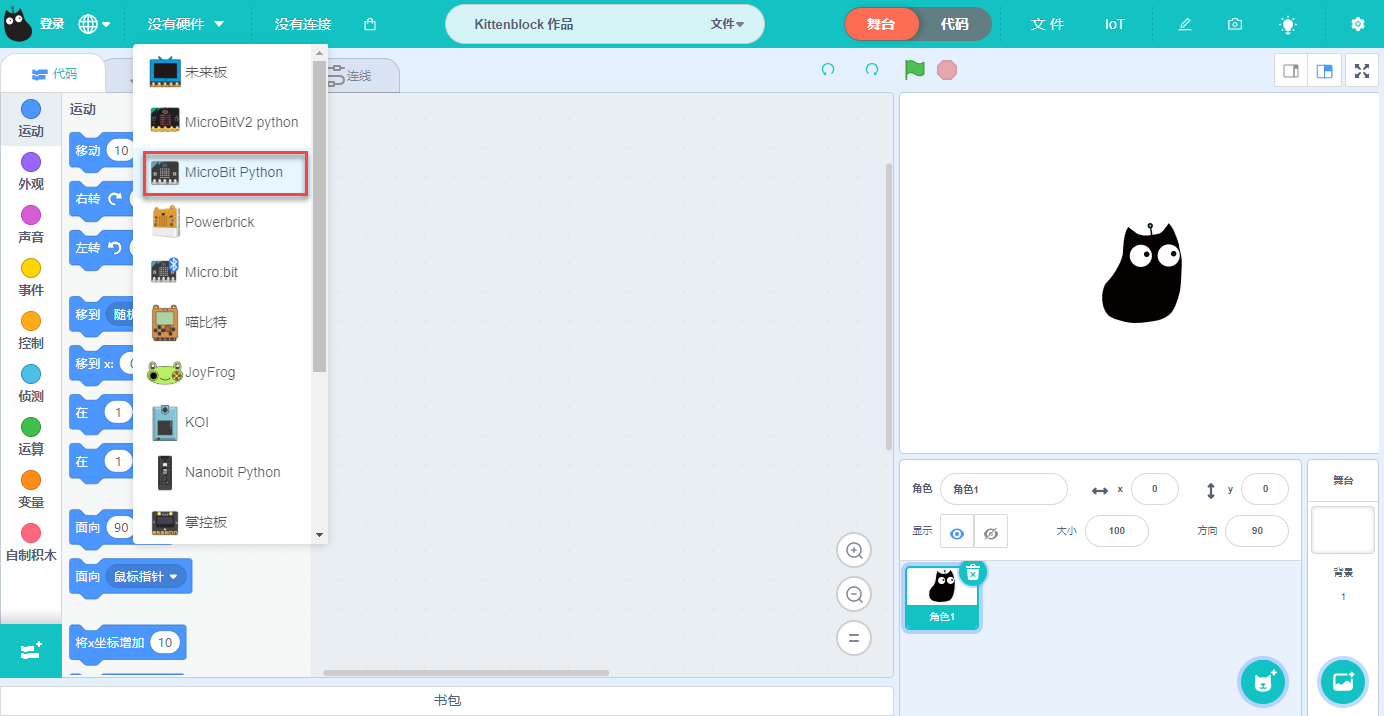This screenshot has width=1384, height=716.
Task: Select the 代码 blocks tab
Action: point(54,73)
